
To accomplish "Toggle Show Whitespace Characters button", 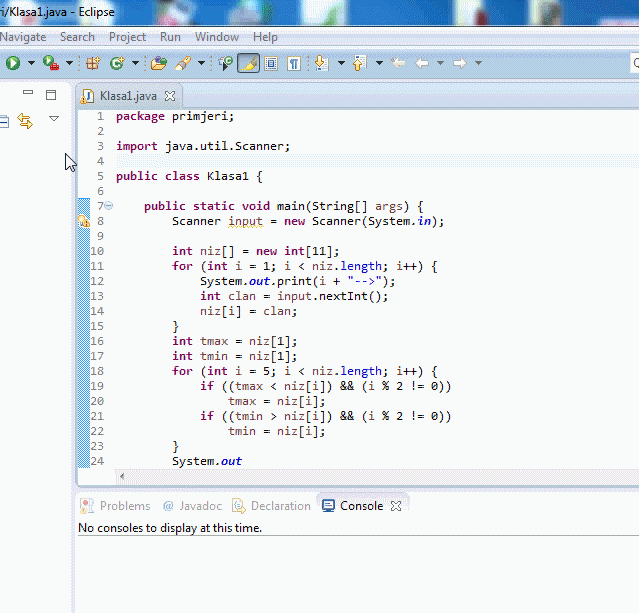I will (294, 63).
